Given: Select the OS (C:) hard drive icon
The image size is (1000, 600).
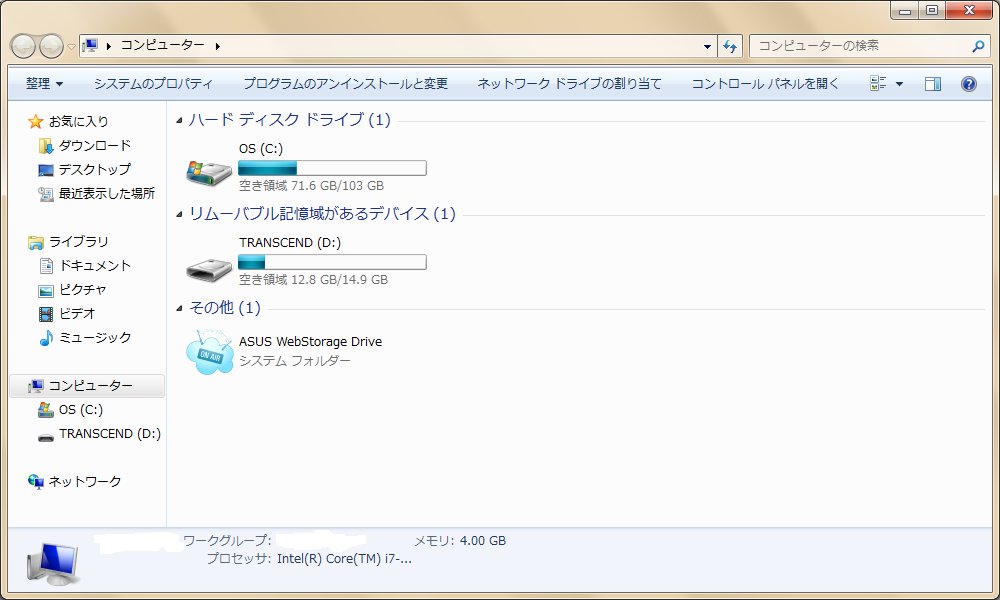Looking at the screenshot, I should (x=209, y=171).
